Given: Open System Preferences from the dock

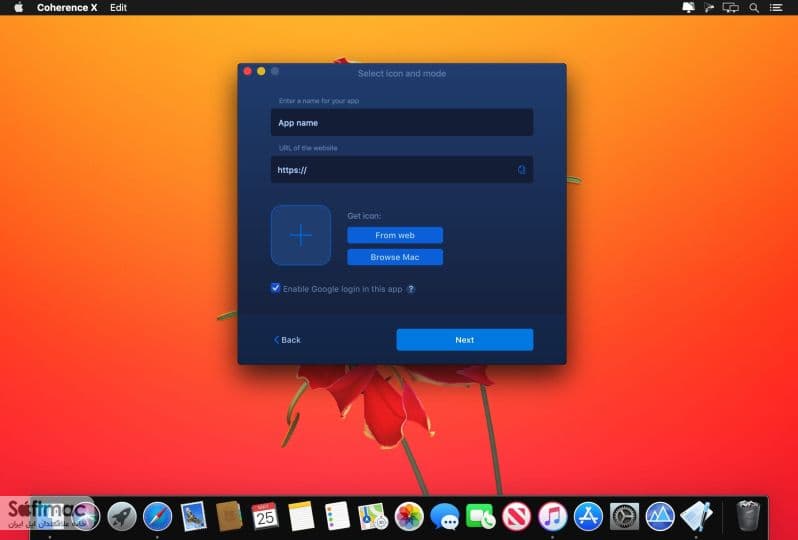Looking at the screenshot, I should (624, 516).
